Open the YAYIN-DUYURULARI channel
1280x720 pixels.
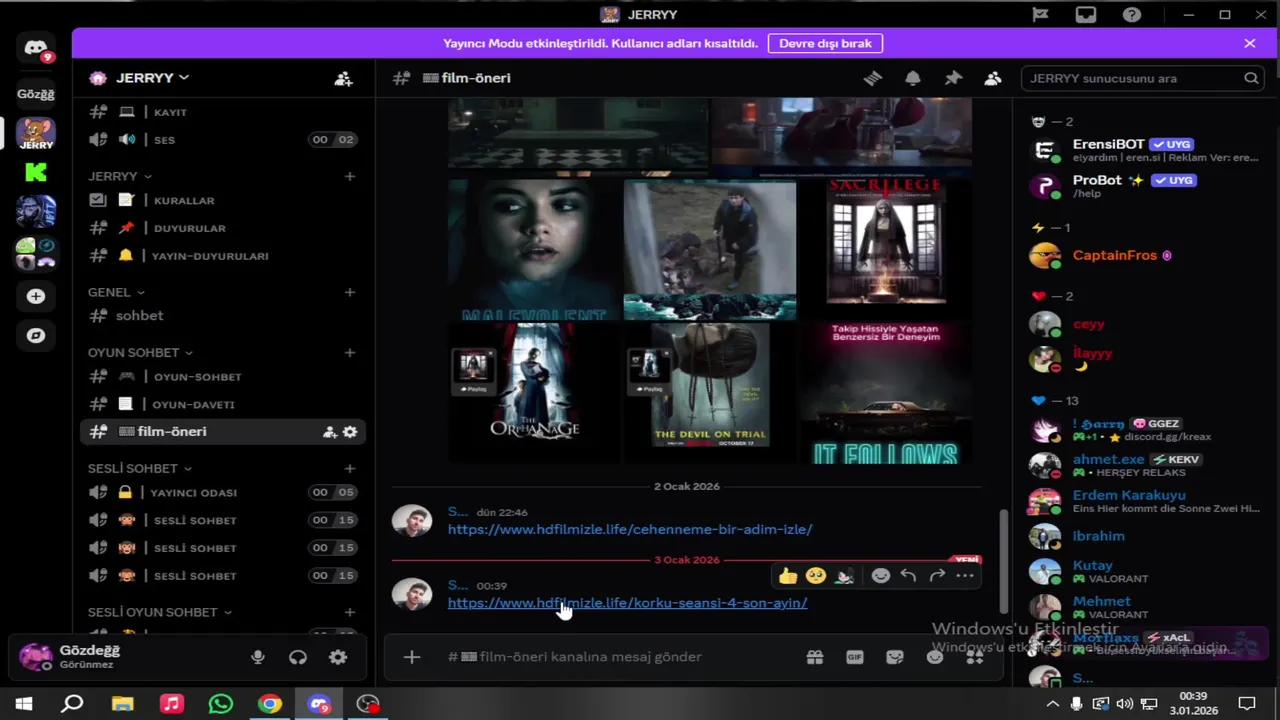click(x=222, y=255)
